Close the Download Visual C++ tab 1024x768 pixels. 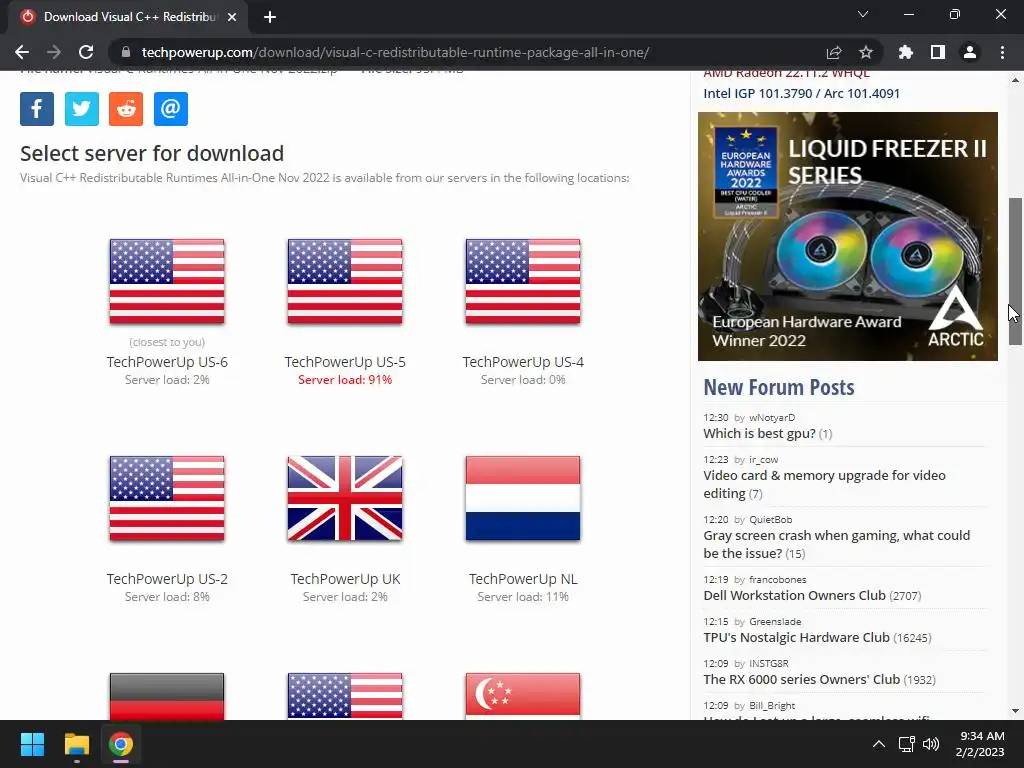(232, 17)
